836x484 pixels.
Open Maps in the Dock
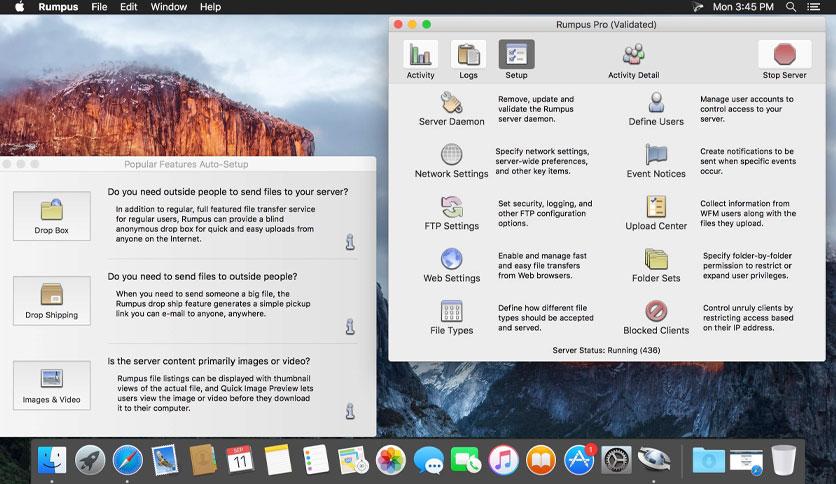(x=353, y=459)
